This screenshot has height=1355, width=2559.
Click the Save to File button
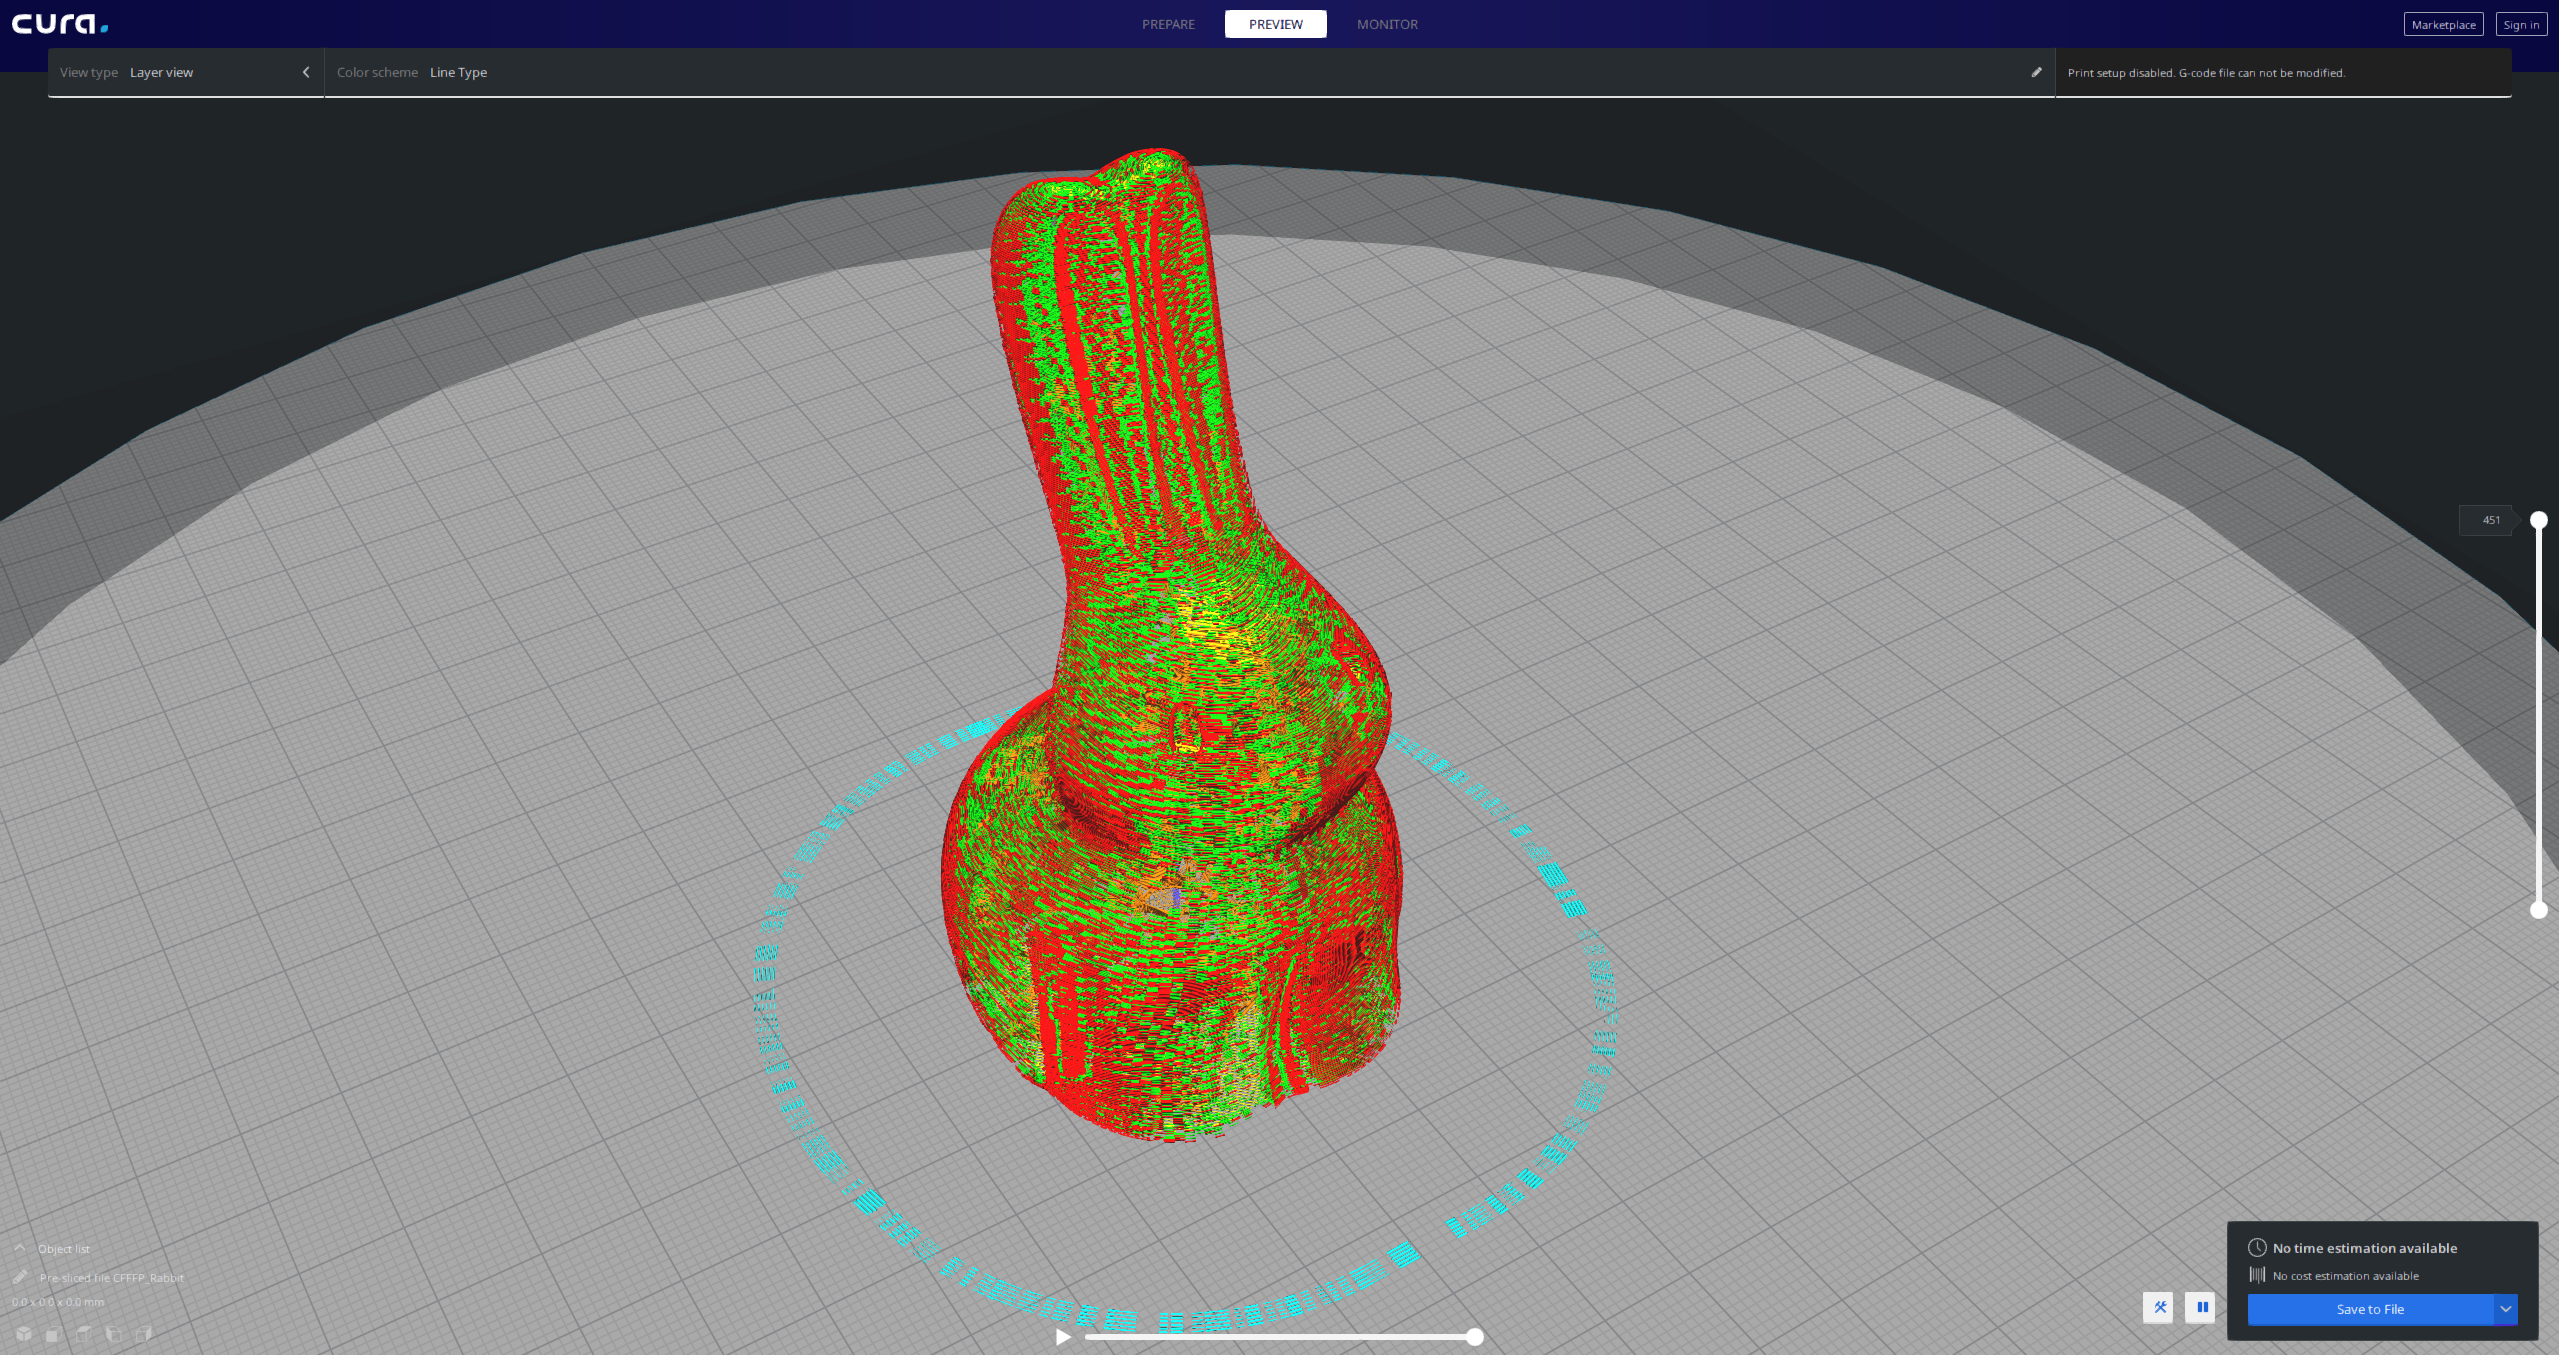pos(2370,1309)
